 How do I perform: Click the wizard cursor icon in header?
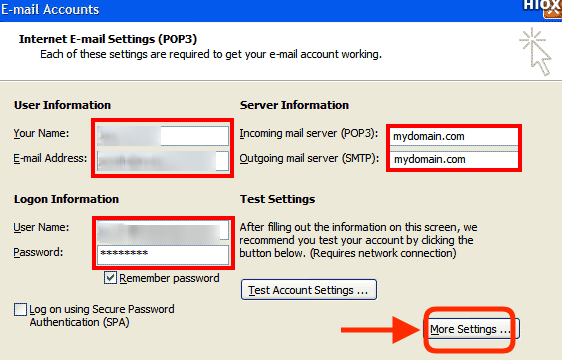point(535,52)
